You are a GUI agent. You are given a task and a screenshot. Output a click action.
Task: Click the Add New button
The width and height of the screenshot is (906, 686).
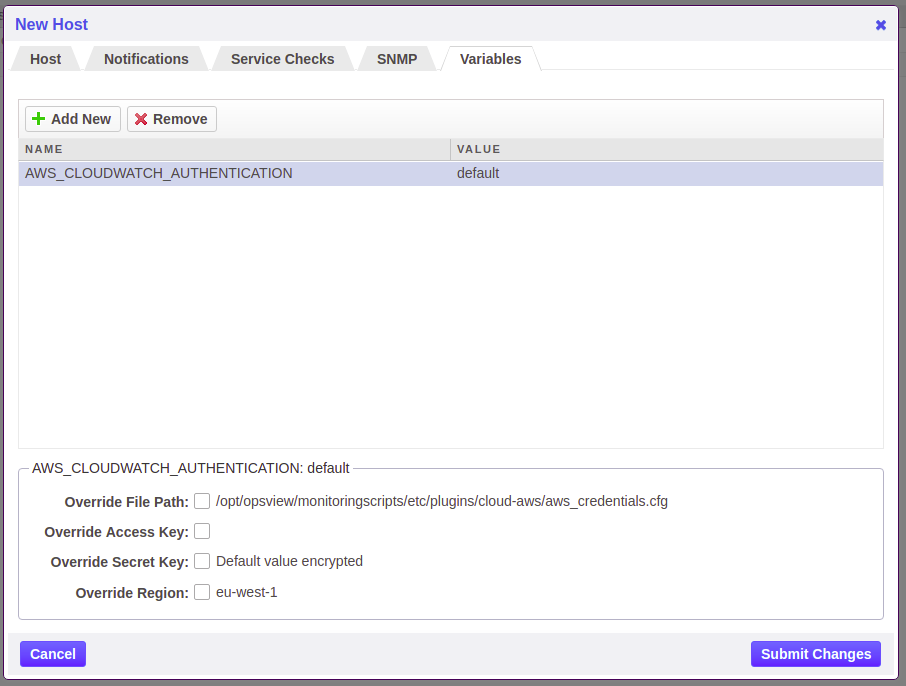click(72, 118)
